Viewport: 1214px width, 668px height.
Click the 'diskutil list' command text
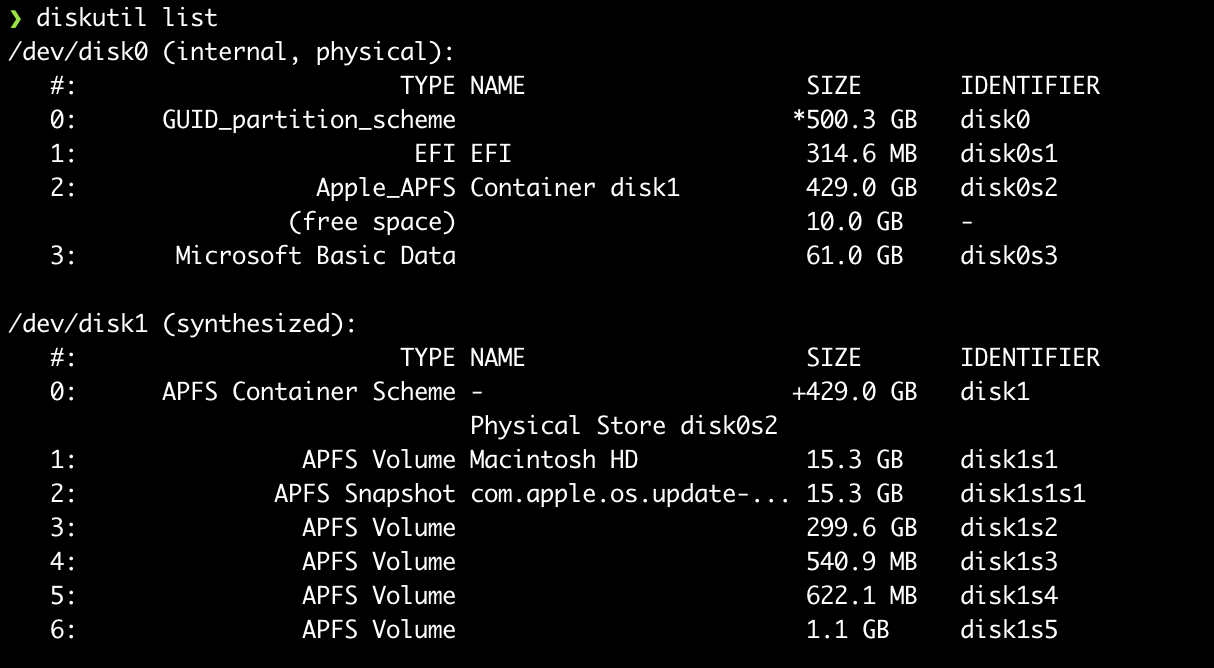pyautogui.click(x=127, y=18)
